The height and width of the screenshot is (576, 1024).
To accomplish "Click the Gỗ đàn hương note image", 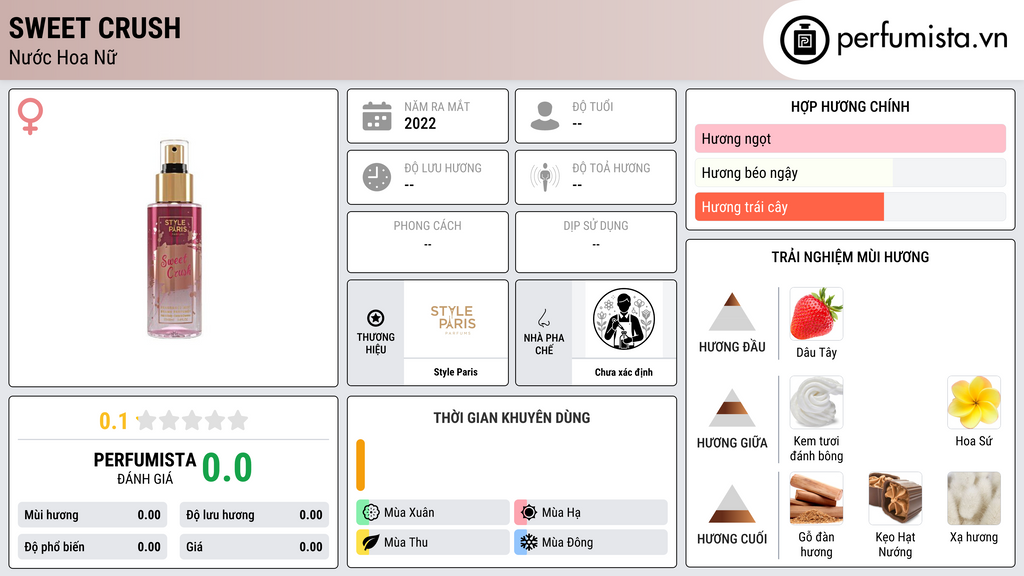I will click(x=816, y=498).
